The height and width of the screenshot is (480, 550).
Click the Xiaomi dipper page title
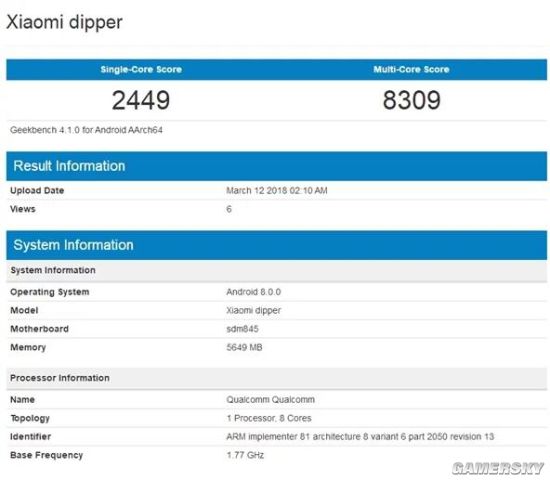pos(65,23)
